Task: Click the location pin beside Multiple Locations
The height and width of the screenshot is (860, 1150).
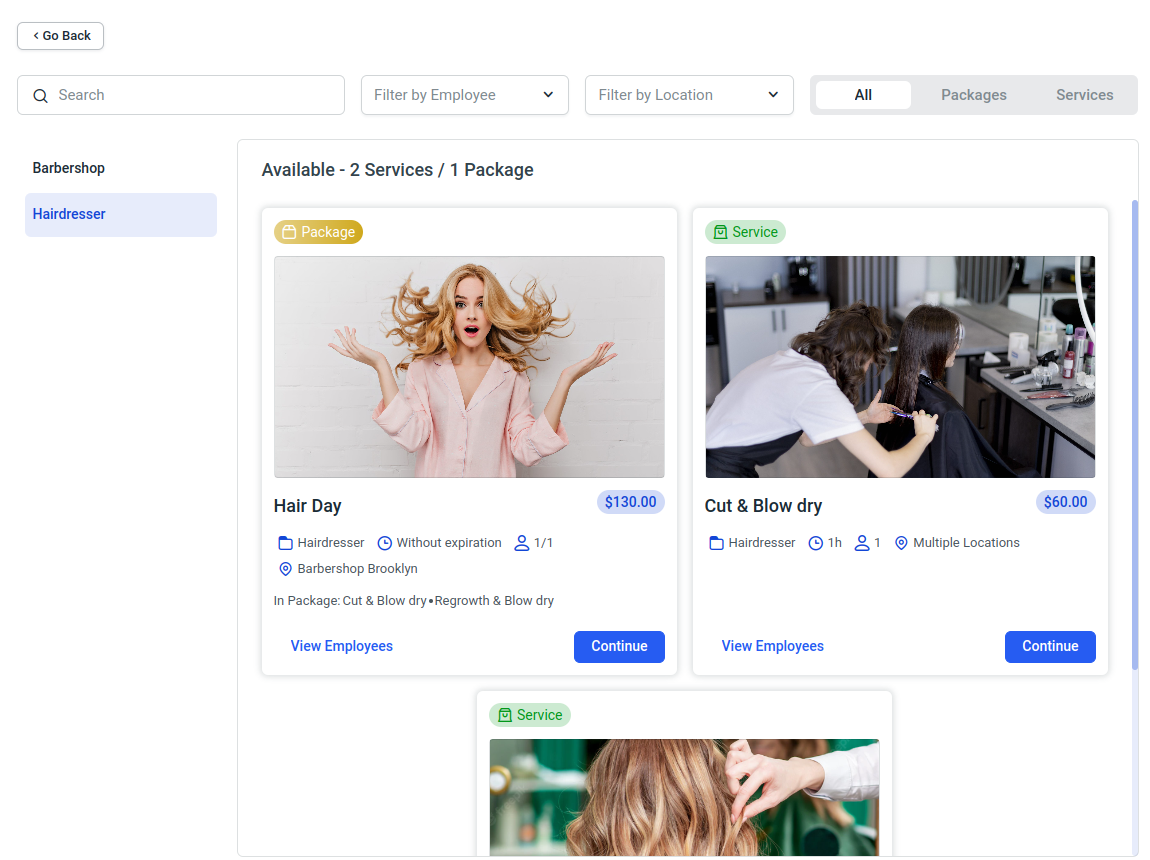Action: pos(901,543)
